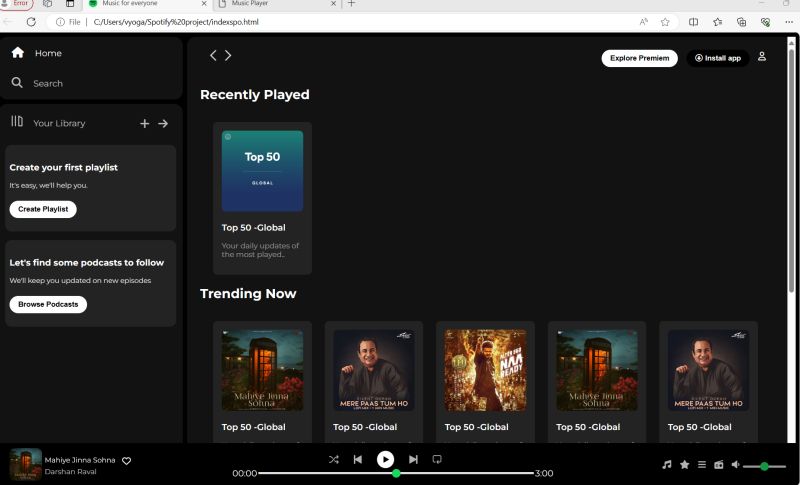Click the Trending Now heading

point(248,294)
